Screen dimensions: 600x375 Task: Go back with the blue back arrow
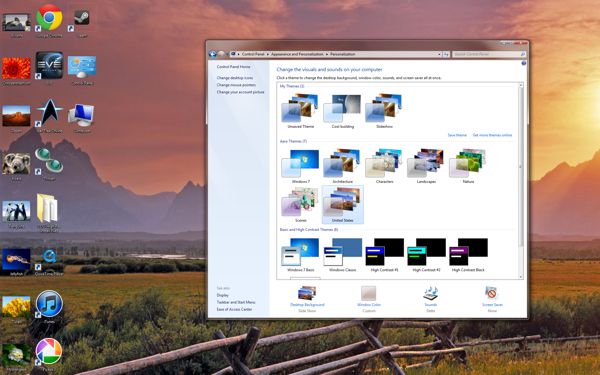[213, 54]
